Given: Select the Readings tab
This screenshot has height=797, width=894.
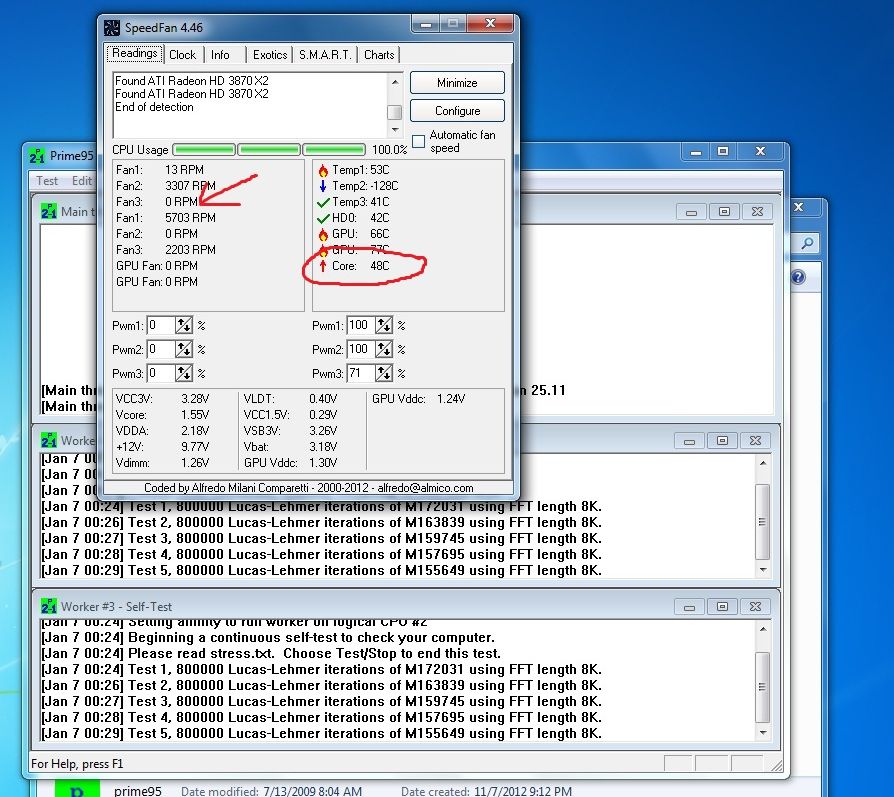Looking at the screenshot, I should pyautogui.click(x=135, y=53).
